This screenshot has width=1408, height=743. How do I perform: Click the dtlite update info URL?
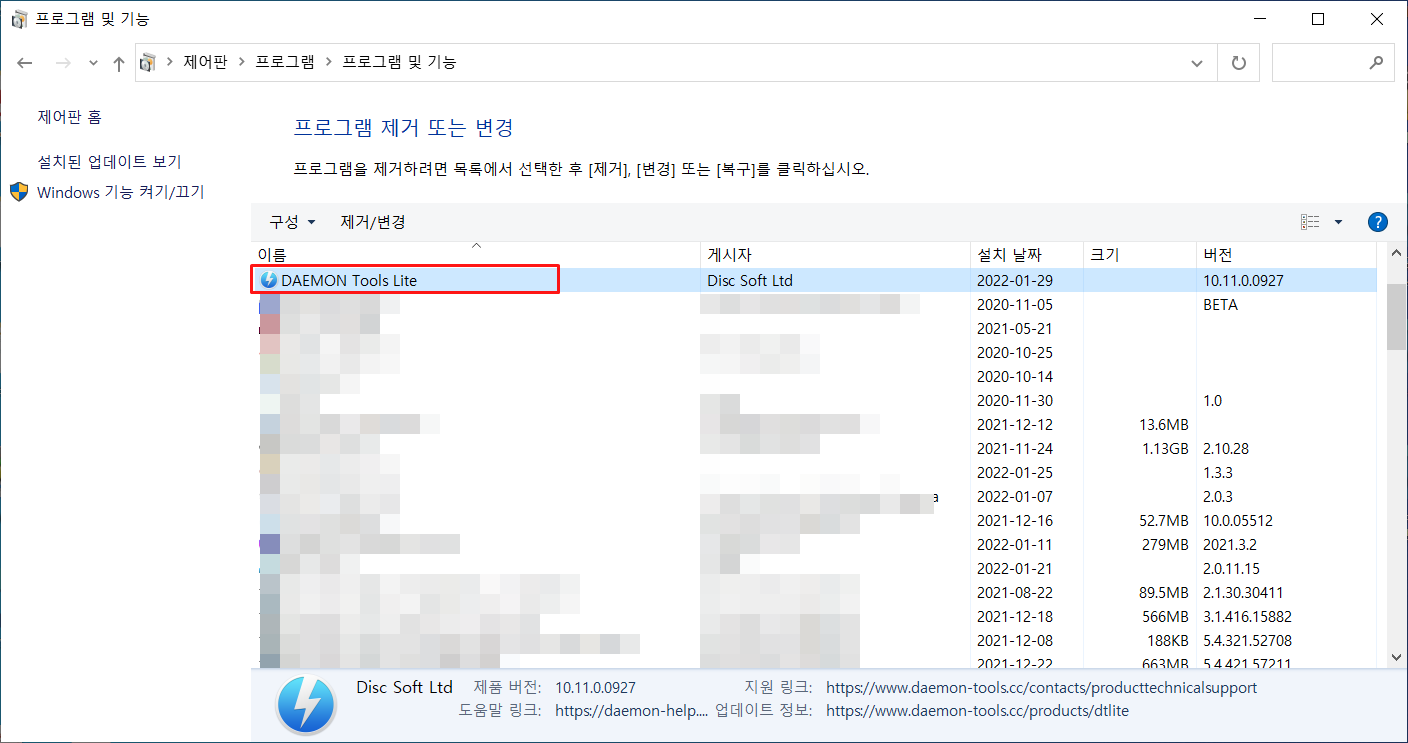coord(977,711)
